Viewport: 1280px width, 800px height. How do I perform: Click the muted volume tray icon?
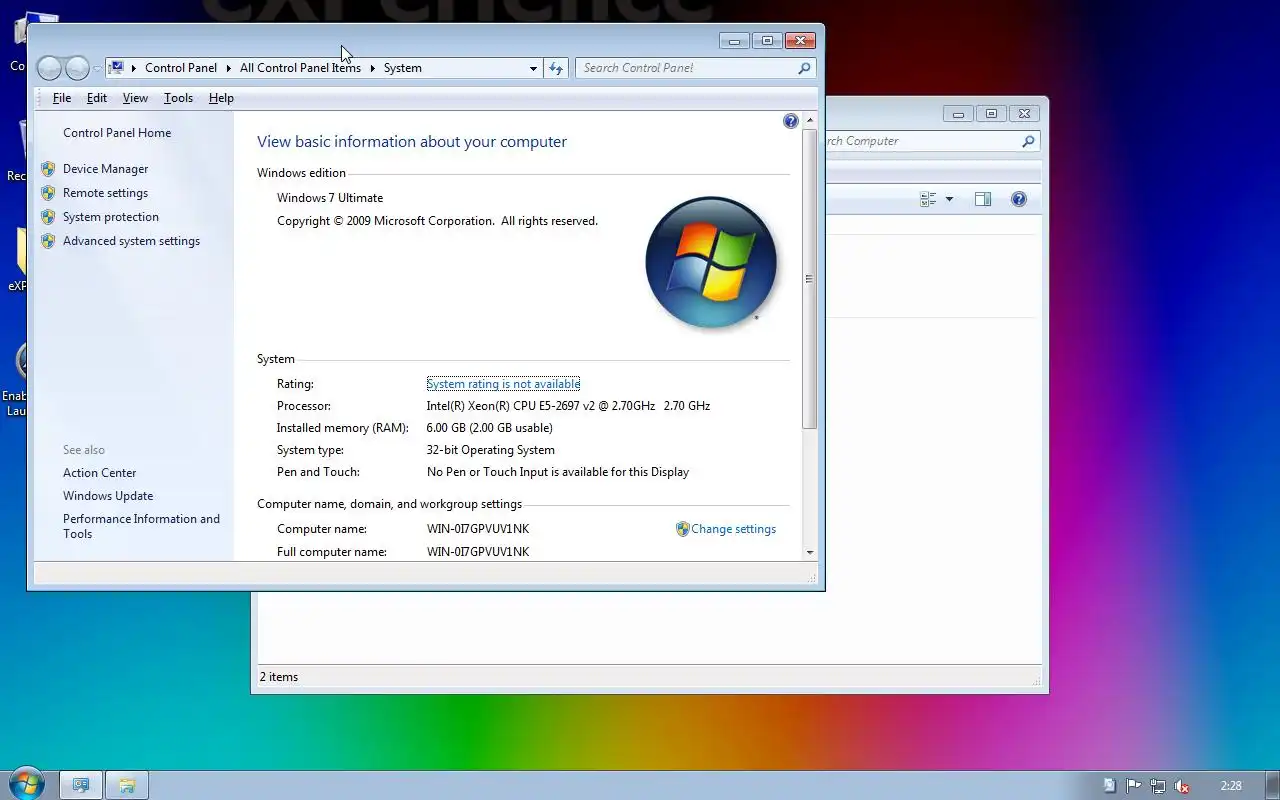pyautogui.click(x=1182, y=786)
